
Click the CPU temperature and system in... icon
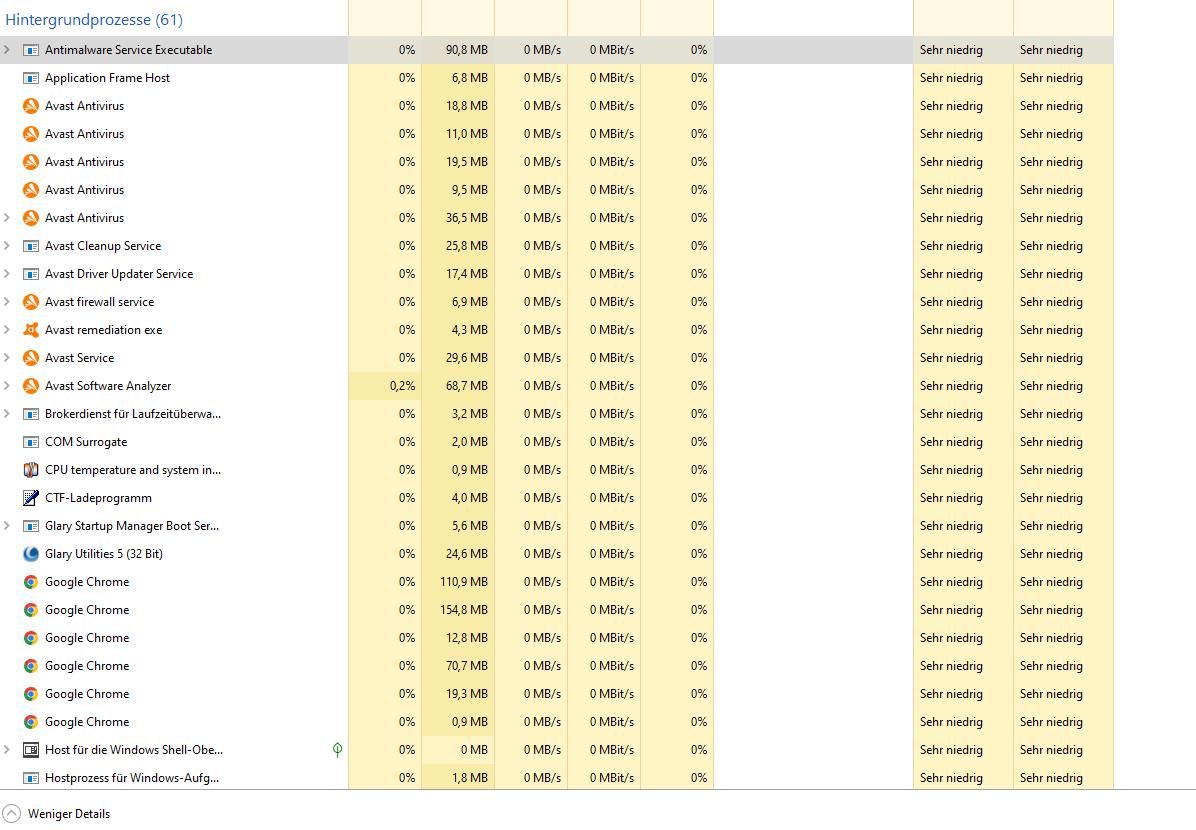31,470
